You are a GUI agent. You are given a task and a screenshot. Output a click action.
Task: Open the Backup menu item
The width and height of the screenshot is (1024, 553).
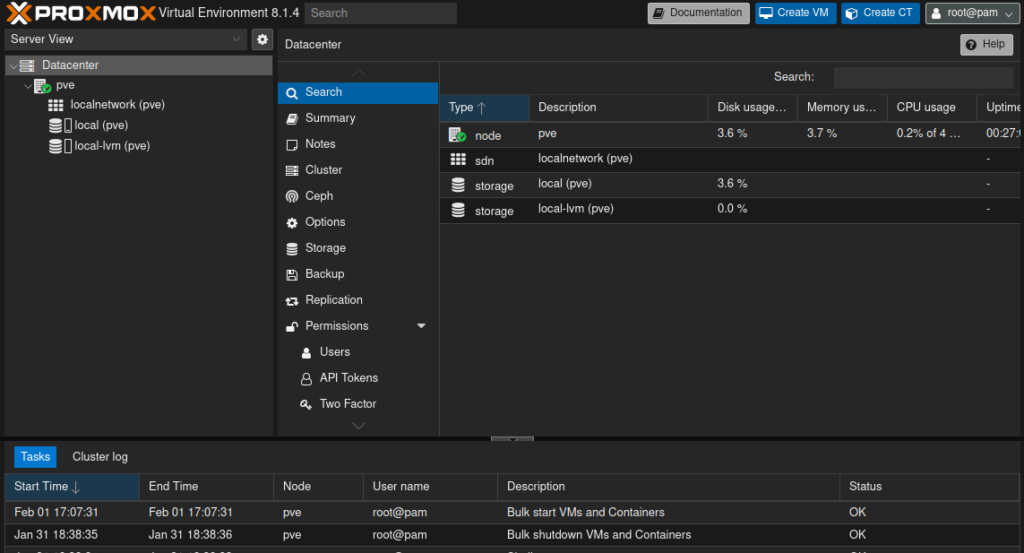coord(358,274)
